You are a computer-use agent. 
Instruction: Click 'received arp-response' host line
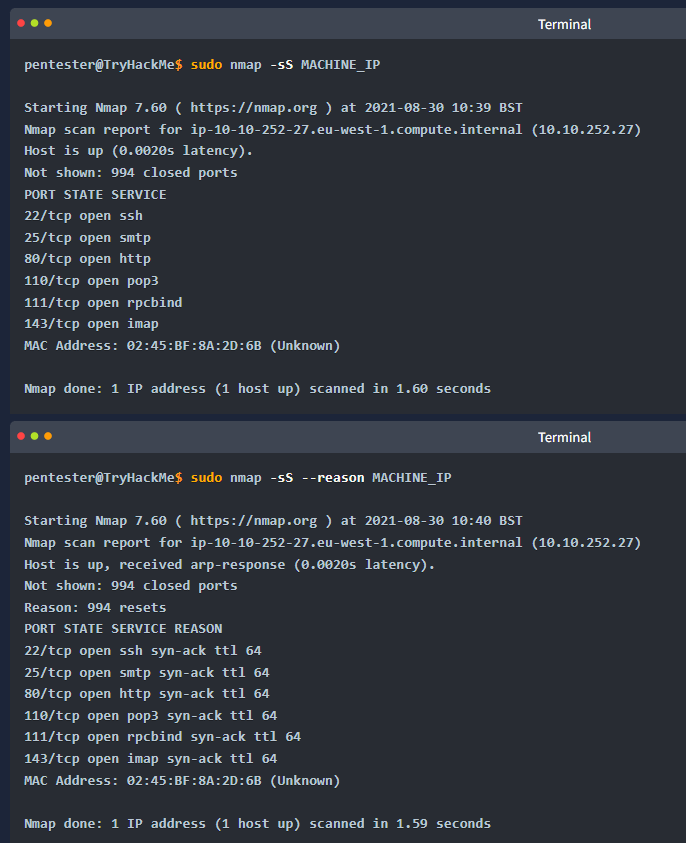(x=230, y=565)
